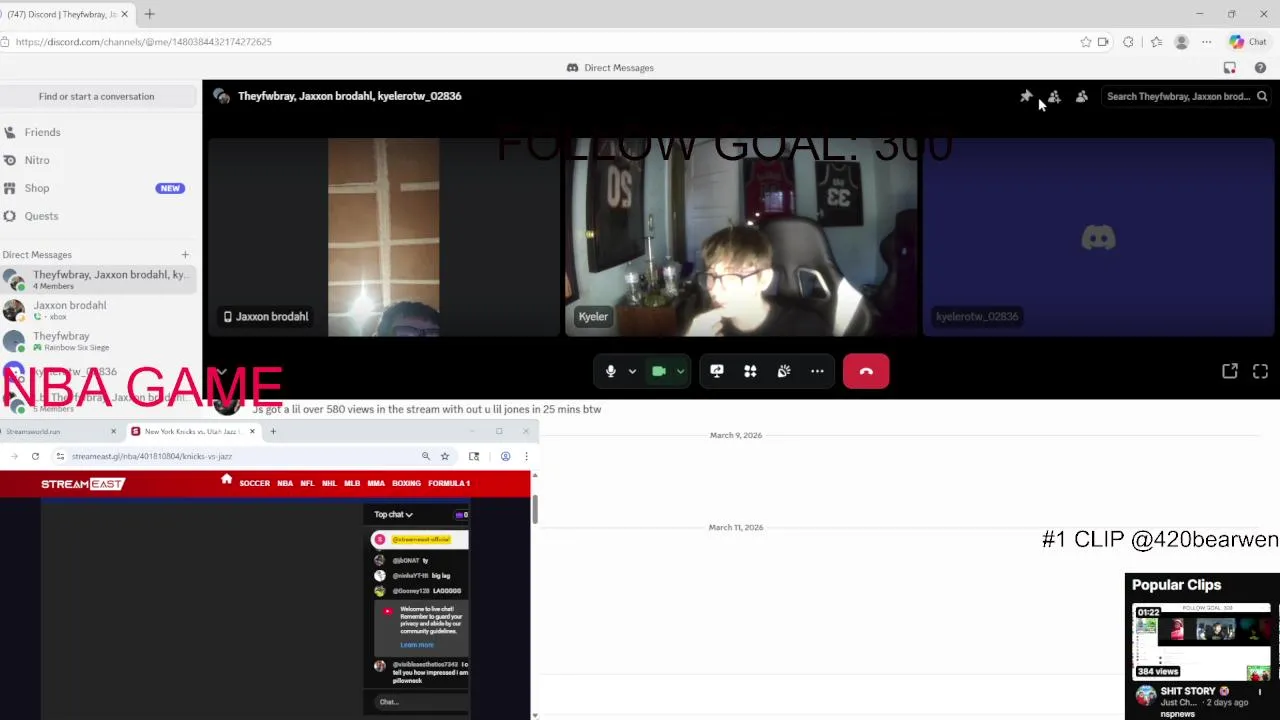Reload the StreamEast page in Chrome

[35, 456]
